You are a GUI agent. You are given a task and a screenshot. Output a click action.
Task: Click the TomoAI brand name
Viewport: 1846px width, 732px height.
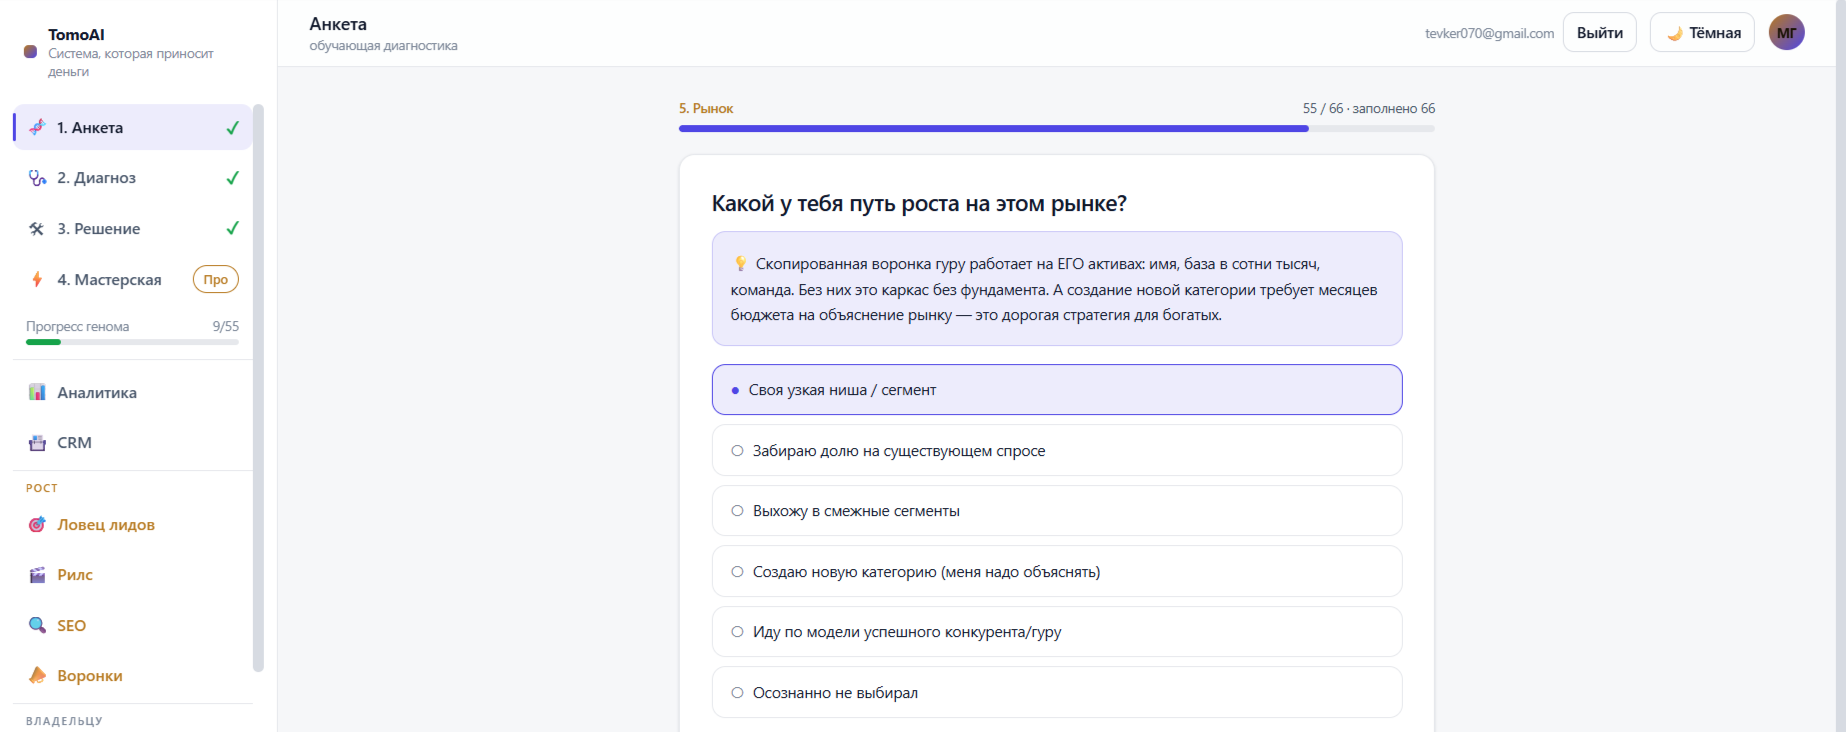(76, 34)
